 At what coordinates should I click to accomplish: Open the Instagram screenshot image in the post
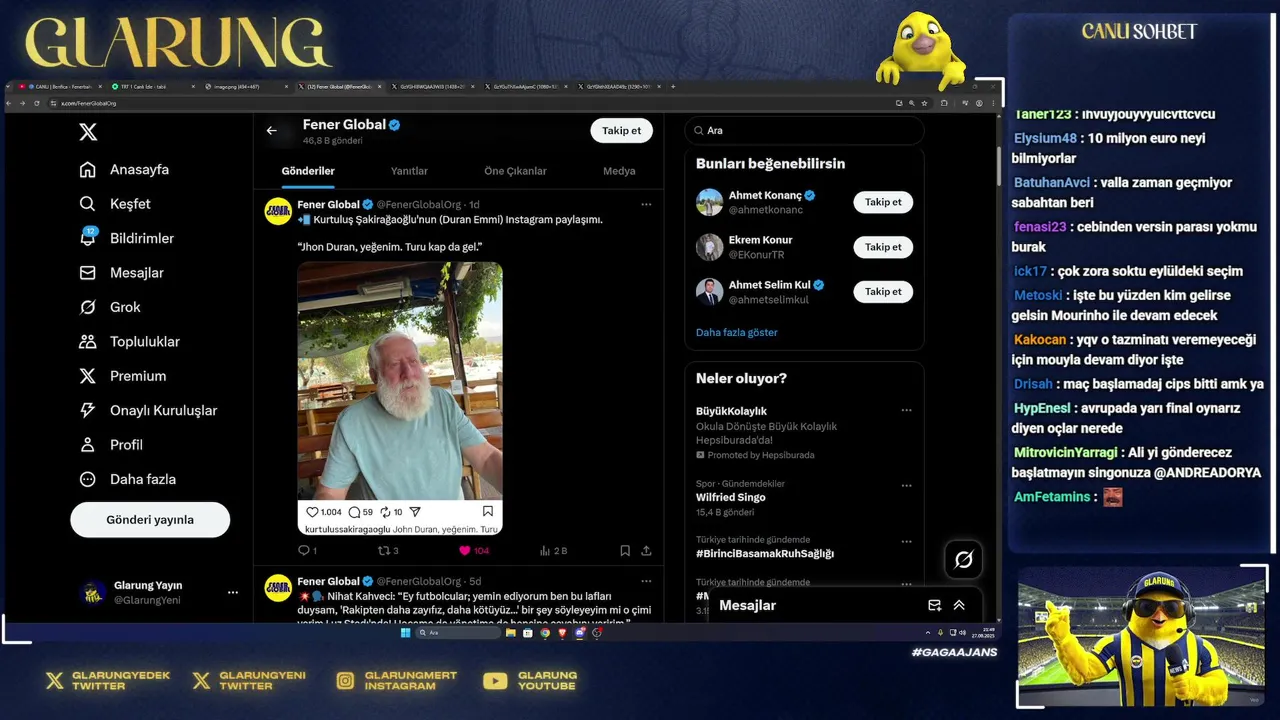coord(400,398)
